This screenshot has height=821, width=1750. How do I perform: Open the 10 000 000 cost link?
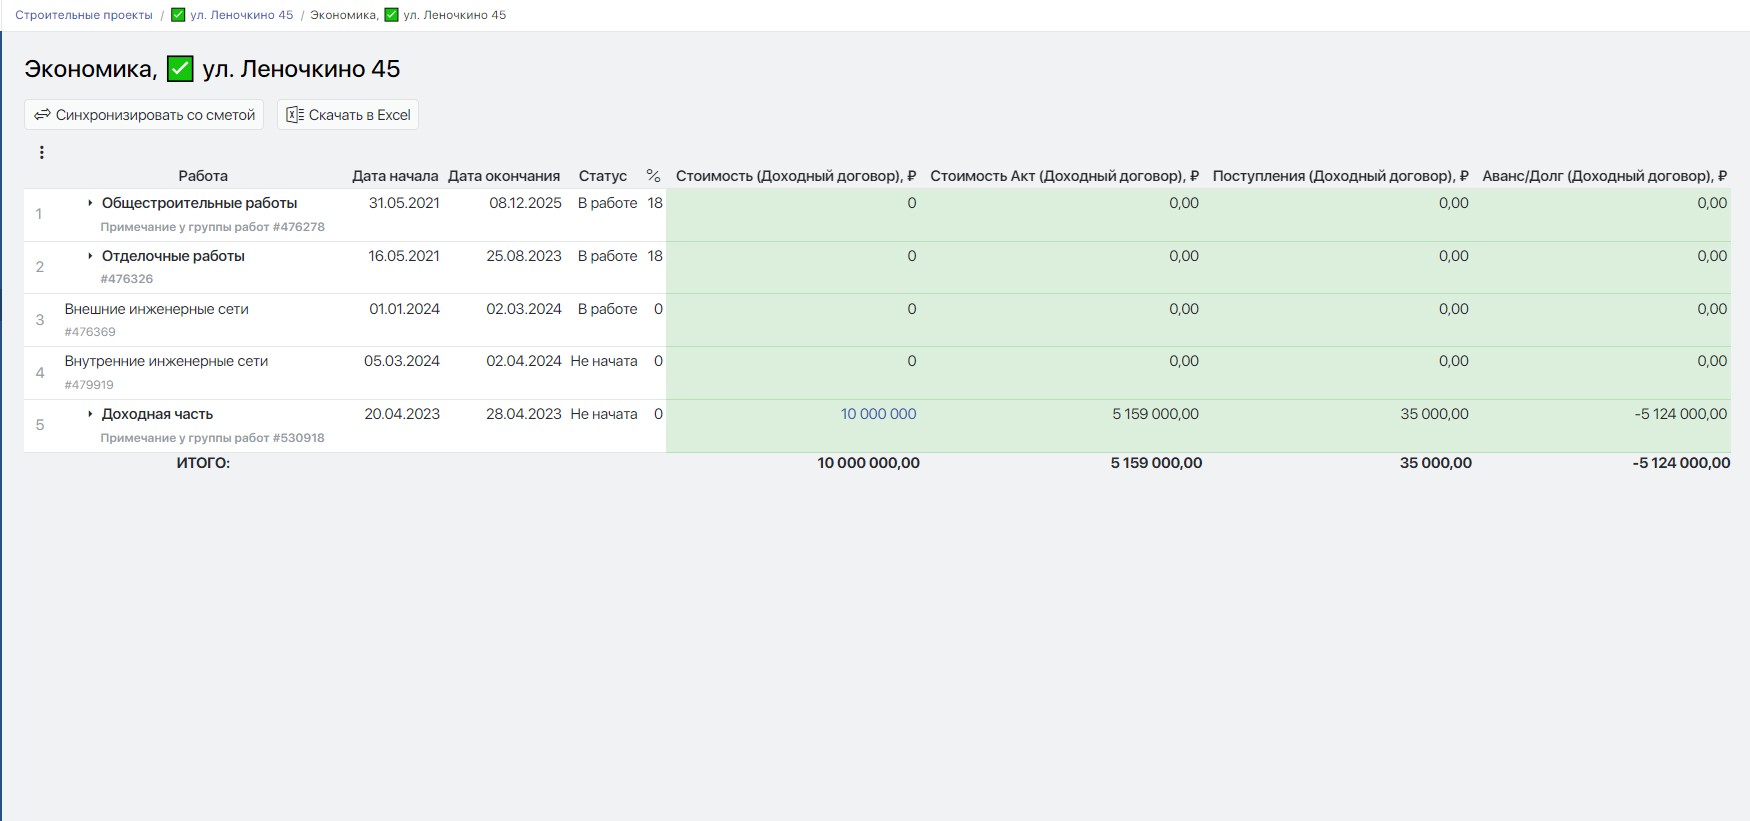pos(878,414)
